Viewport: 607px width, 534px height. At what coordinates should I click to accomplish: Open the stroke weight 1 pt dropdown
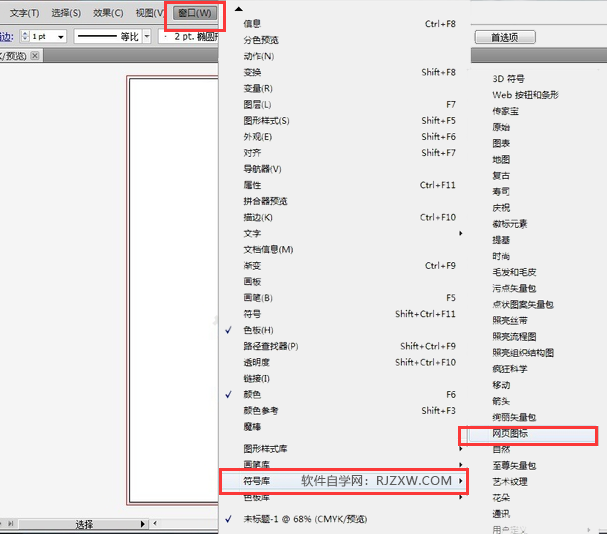point(61,37)
